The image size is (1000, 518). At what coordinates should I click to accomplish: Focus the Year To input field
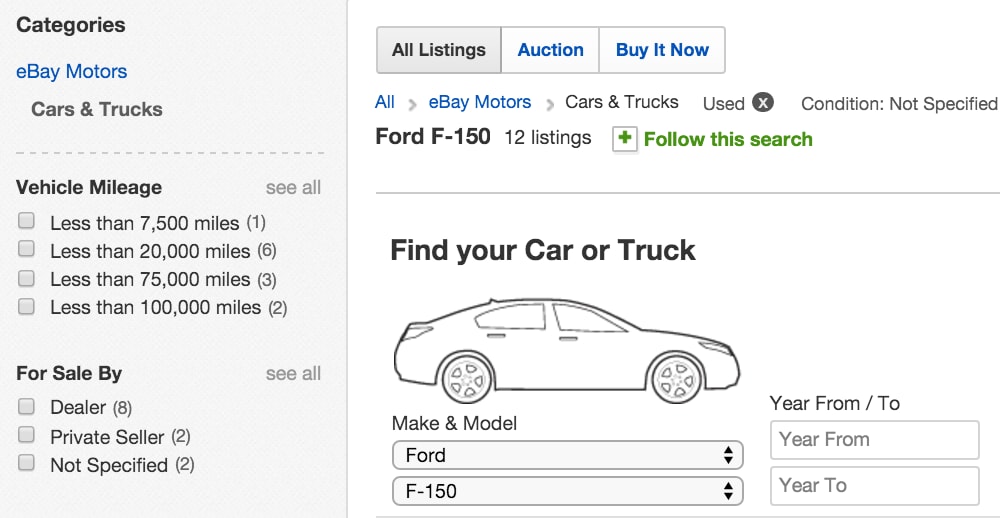tap(874, 485)
